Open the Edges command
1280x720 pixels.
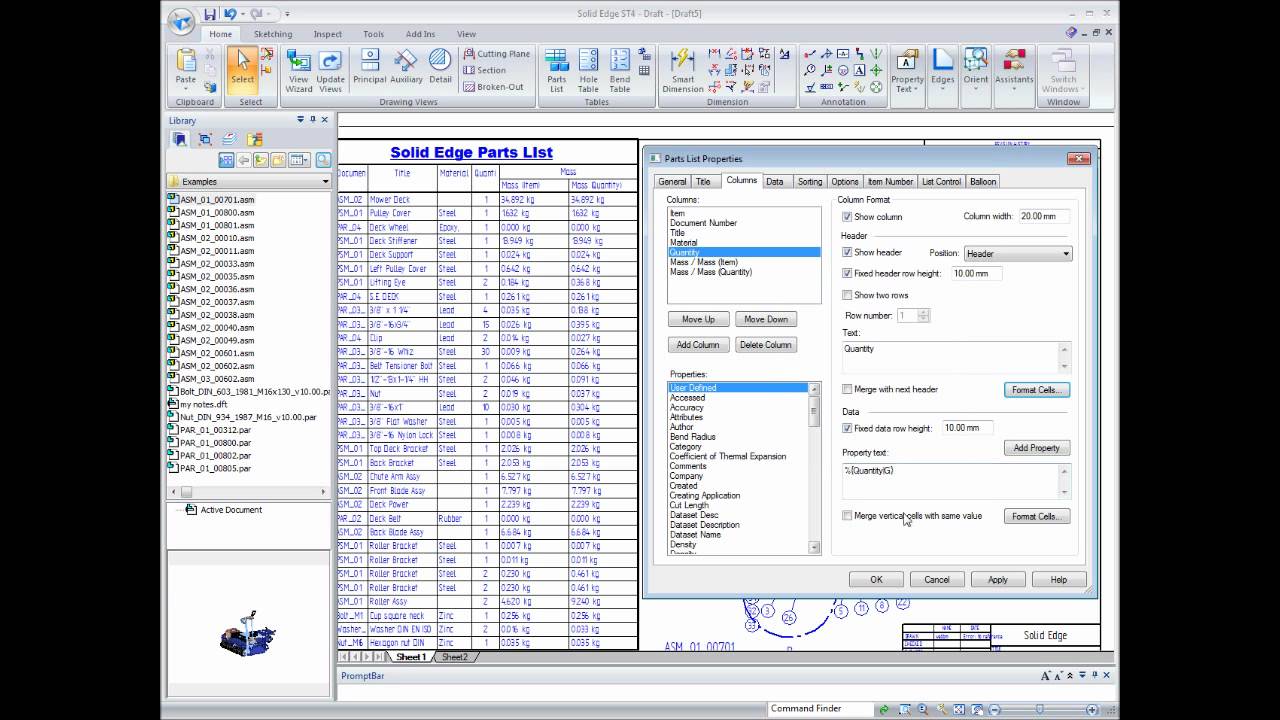943,71
